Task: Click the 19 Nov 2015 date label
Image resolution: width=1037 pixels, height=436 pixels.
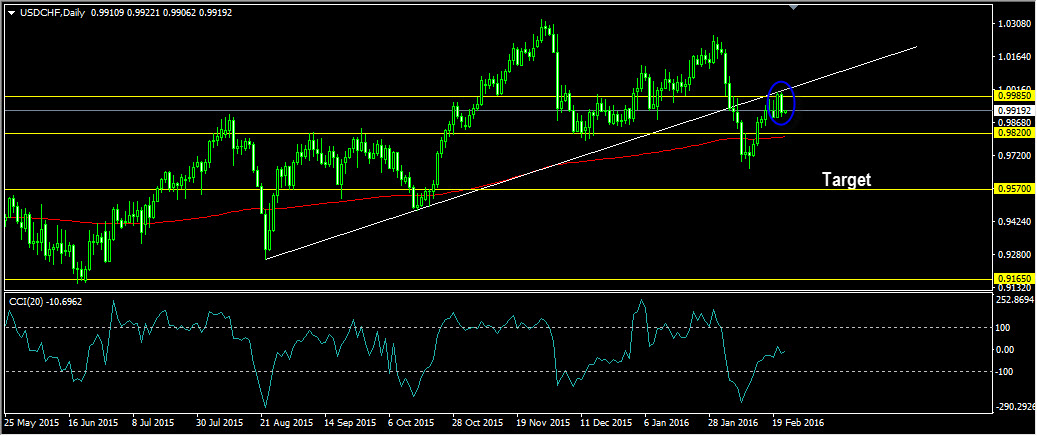Action: (542, 422)
